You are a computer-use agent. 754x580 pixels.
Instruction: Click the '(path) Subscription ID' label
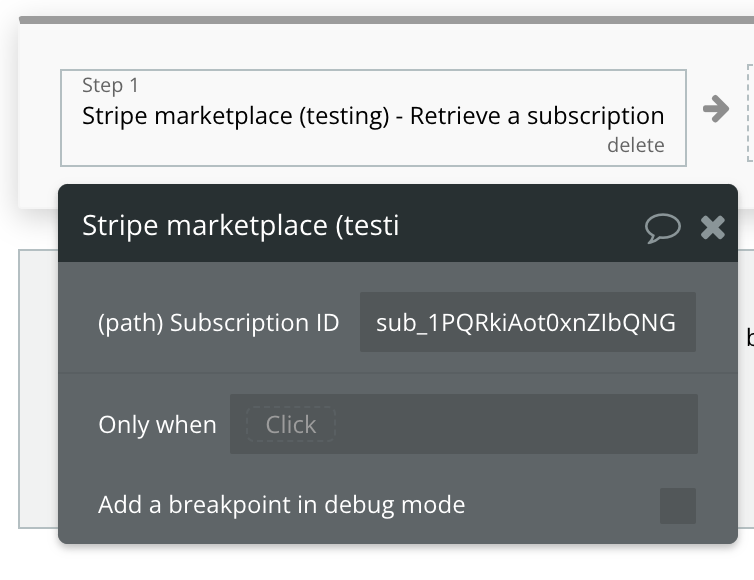(x=219, y=322)
